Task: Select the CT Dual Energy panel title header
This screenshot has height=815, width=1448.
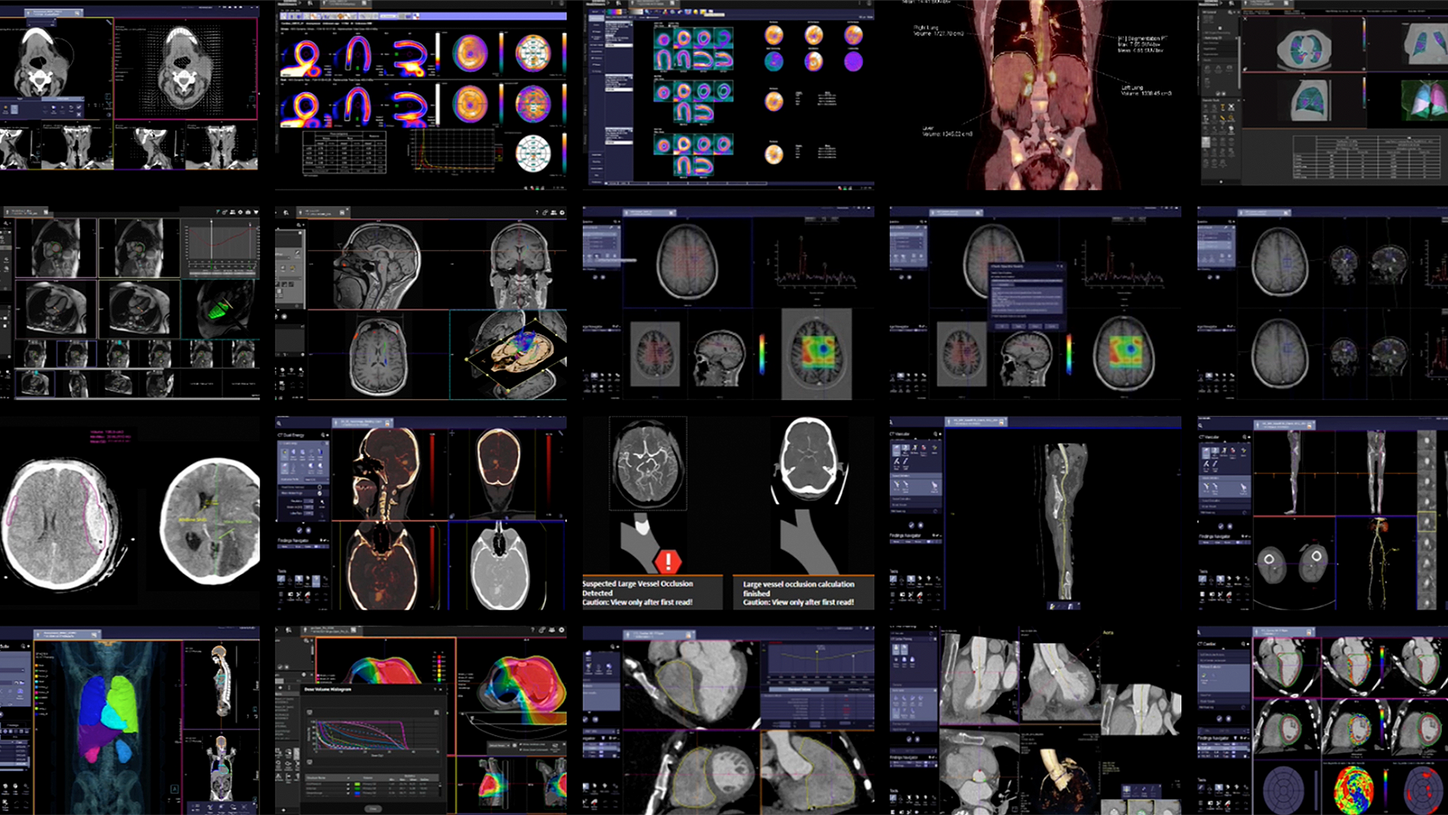Action: click(292, 435)
